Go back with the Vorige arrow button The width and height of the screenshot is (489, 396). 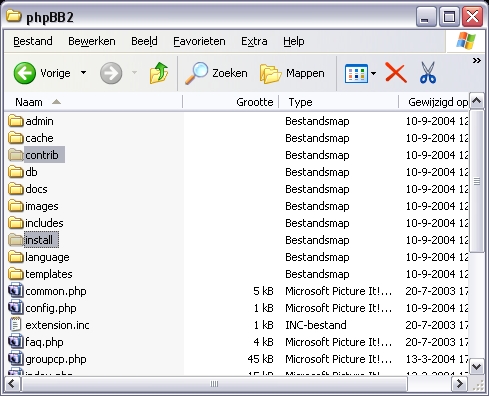tap(25, 73)
